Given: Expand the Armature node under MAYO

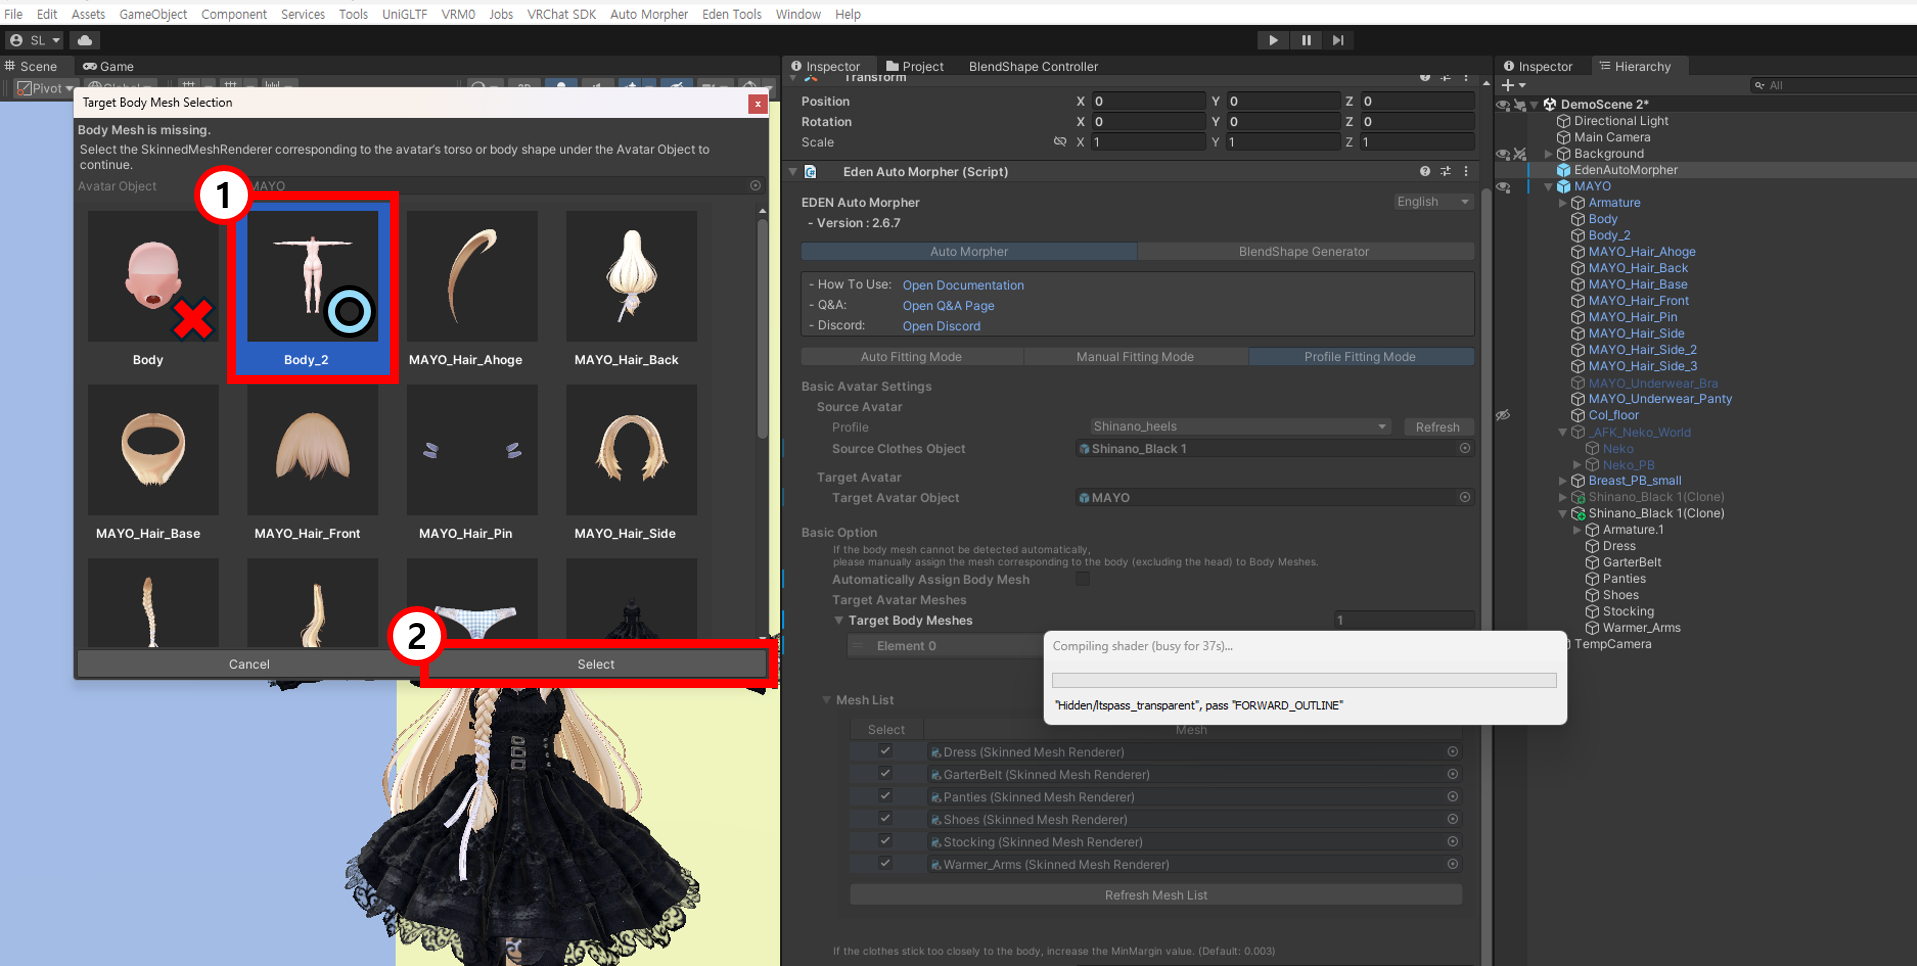Looking at the screenshot, I should 1563,203.
